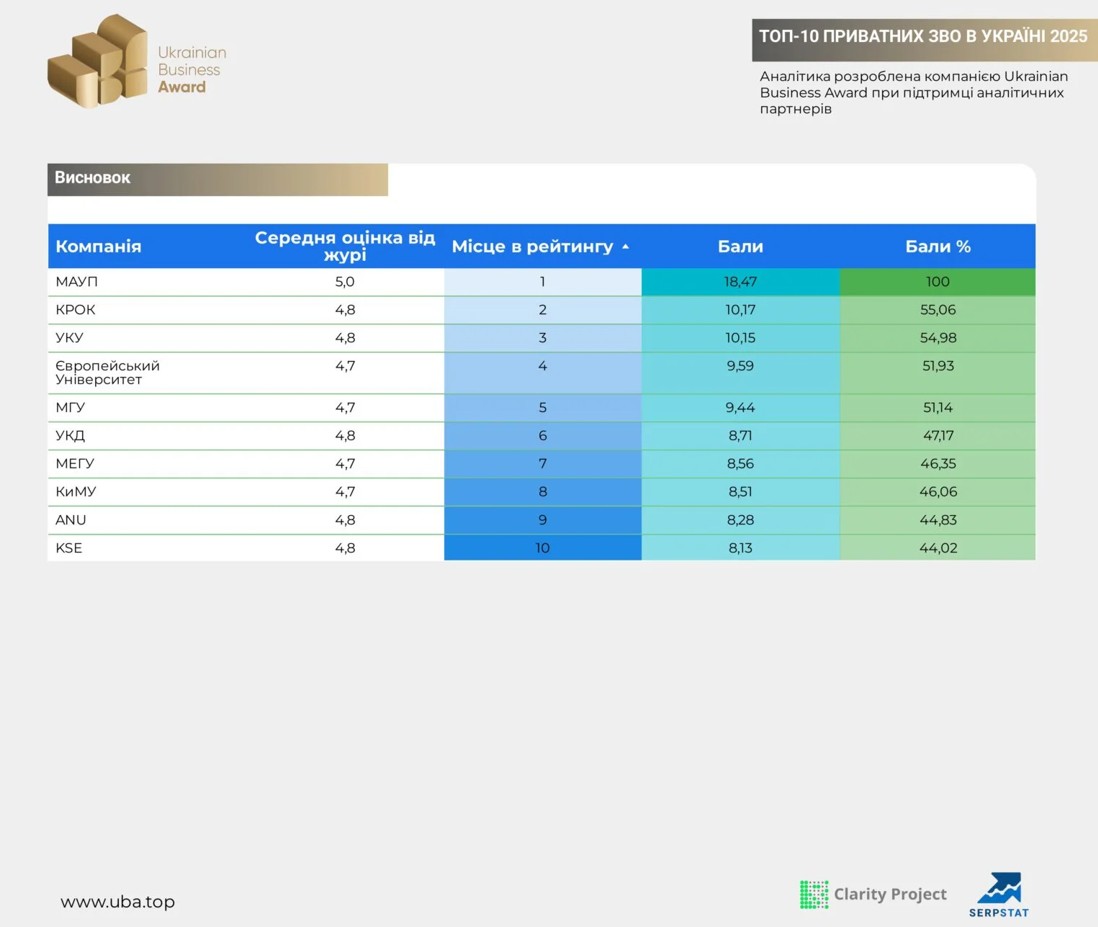Click the Середня оцінка від журі header
Image resolution: width=1098 pixels, height=927 pixels.
(345, 246)
